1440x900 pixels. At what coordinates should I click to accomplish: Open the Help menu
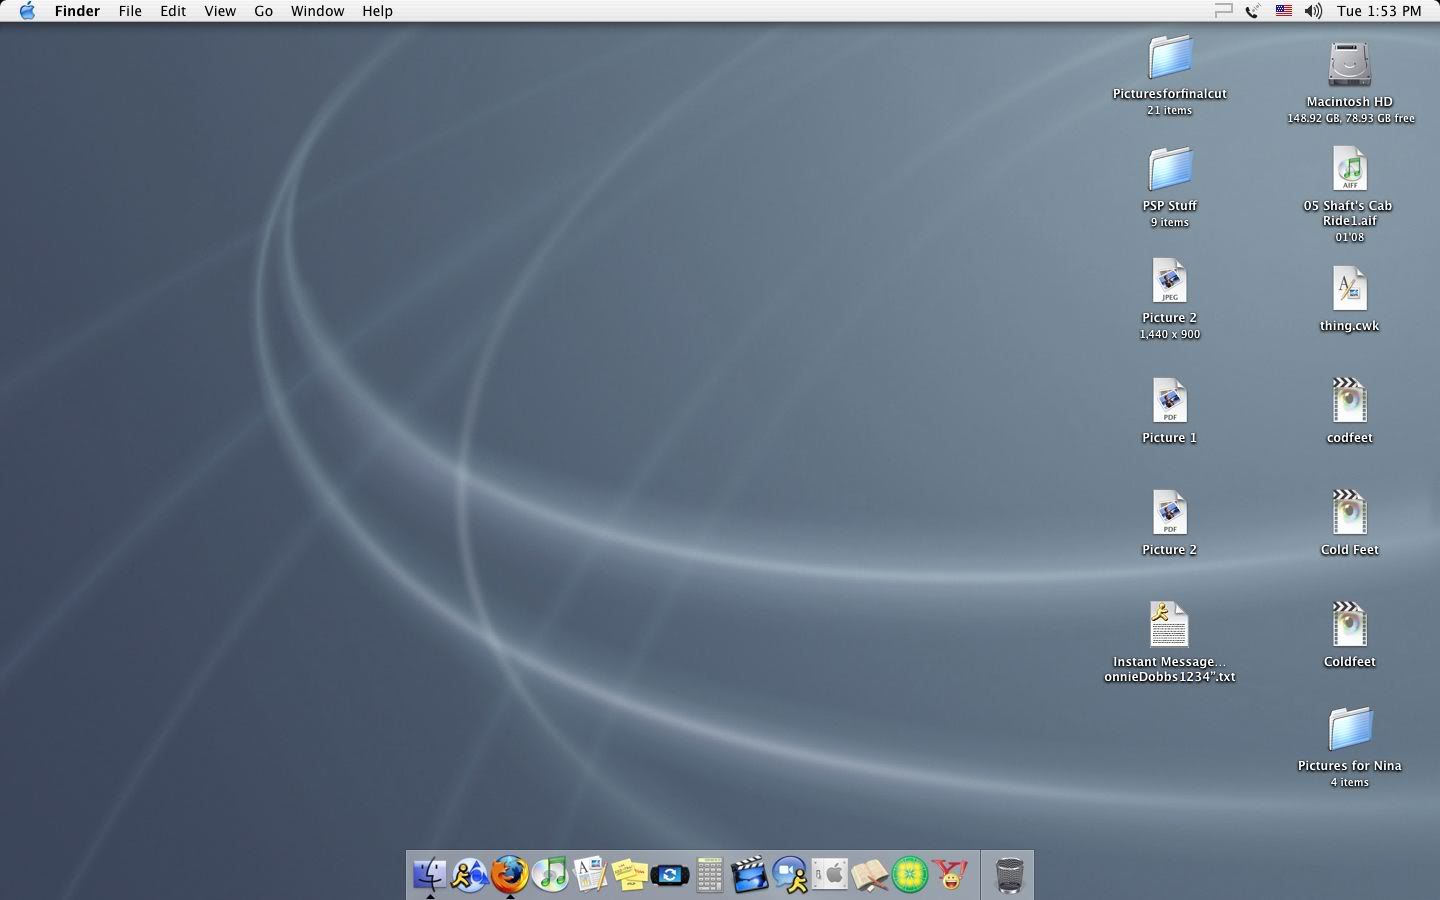(x=377, y=11)
